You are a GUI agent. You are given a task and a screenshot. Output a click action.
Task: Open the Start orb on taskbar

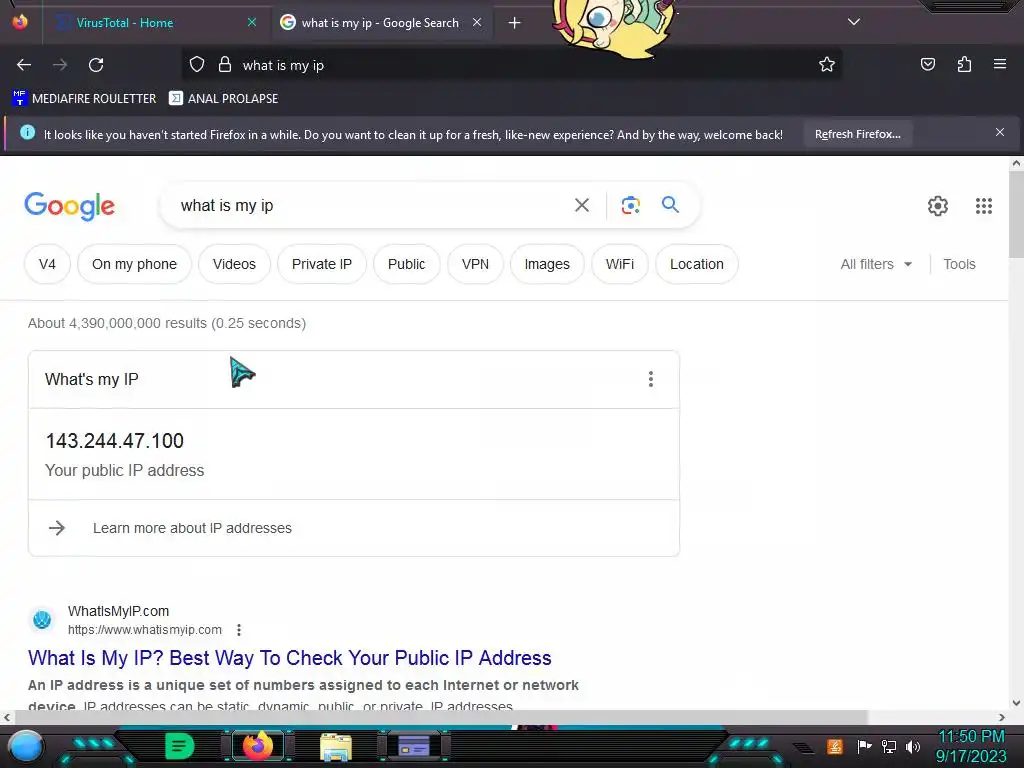click(26, 746)
